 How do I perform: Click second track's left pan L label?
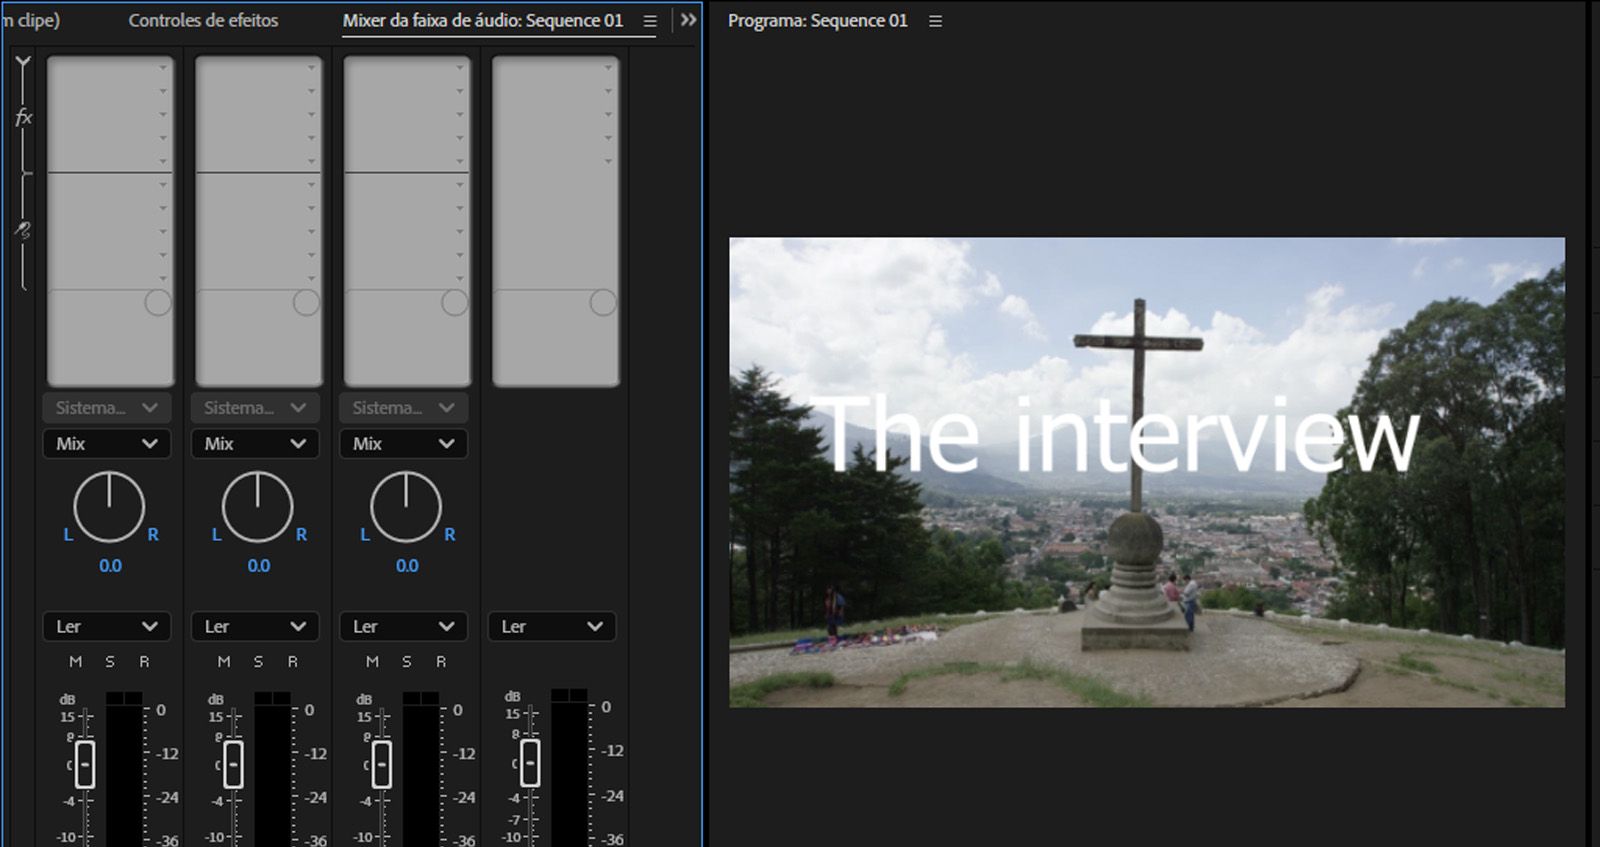[216, 535]
